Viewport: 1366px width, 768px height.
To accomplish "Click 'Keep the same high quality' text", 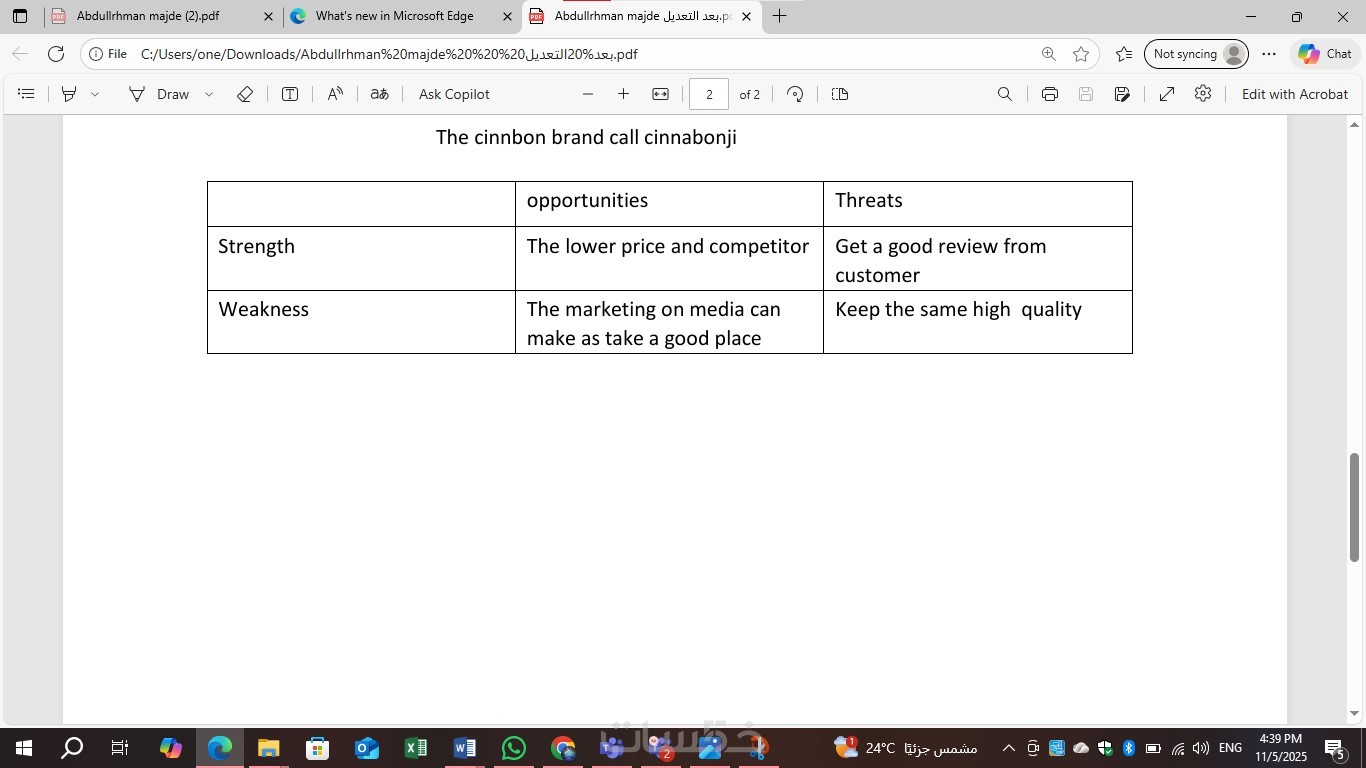I will coord(958,309).
